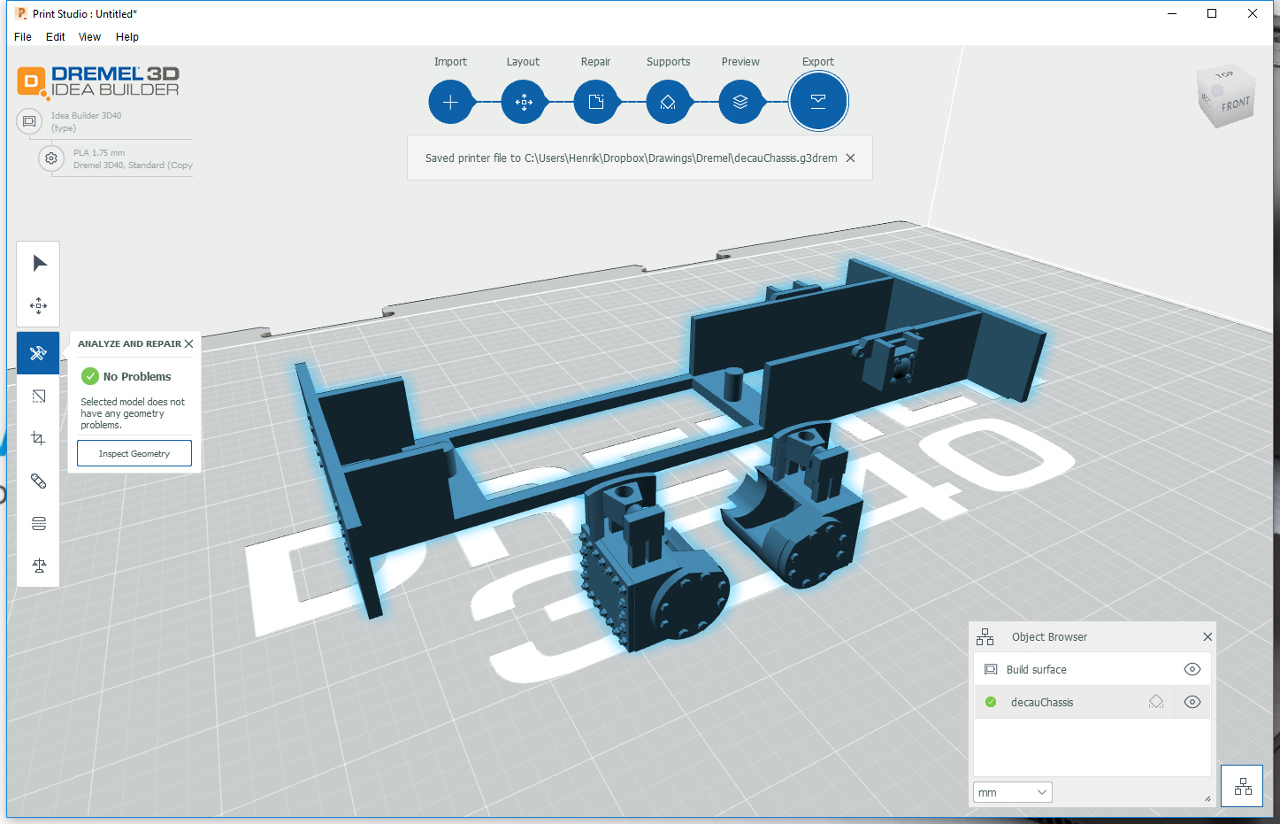
Task: Click the FRONT face of the view cube
Action: [x=1235, y=104]
